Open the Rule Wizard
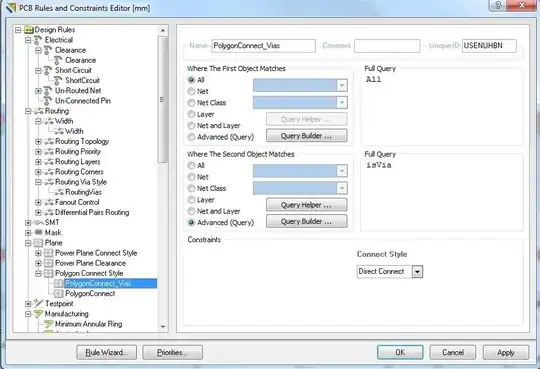The image size is (540, 369). 106,352
